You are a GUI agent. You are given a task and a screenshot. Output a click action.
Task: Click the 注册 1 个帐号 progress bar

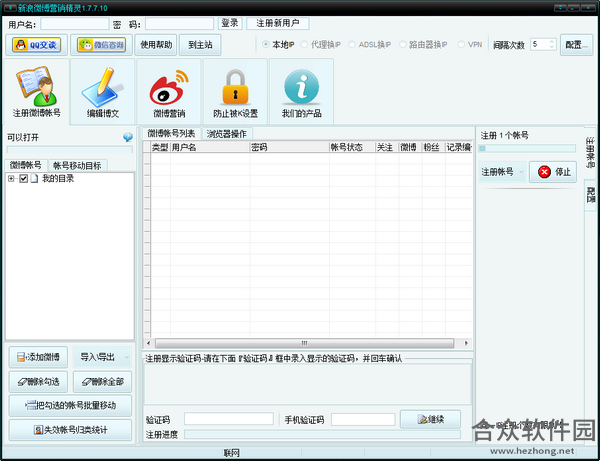(527, 148)
